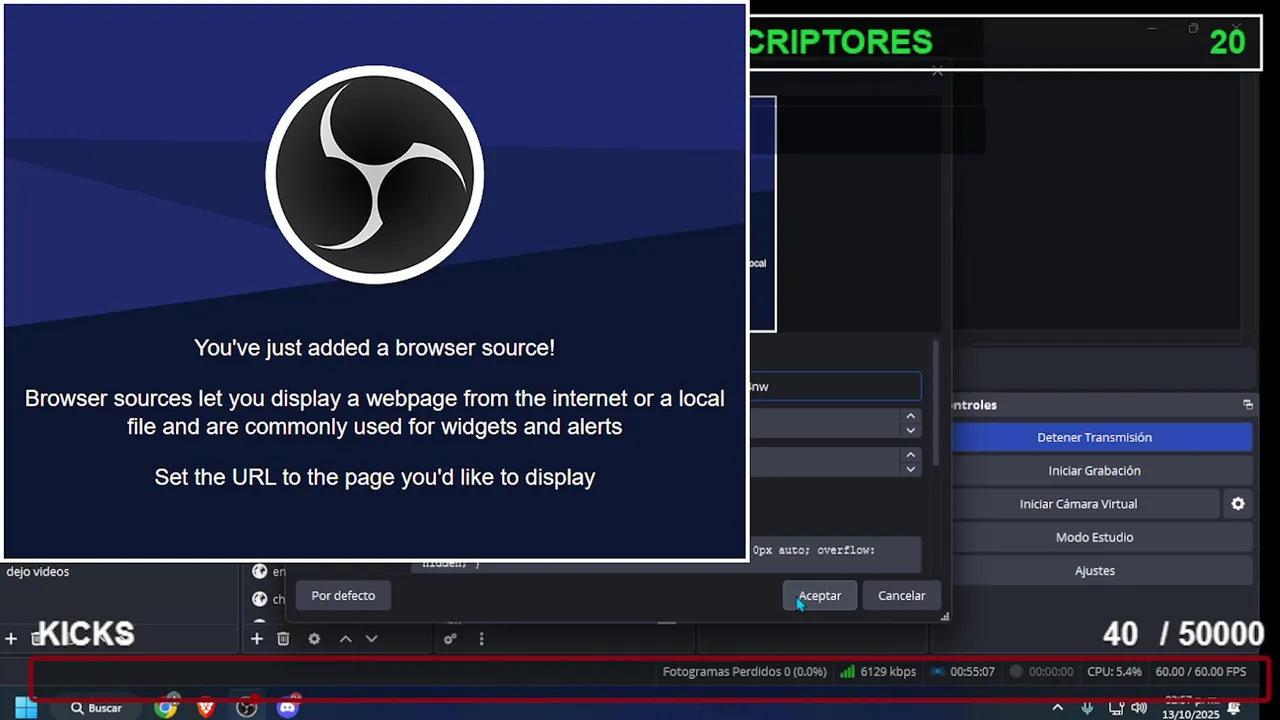
Task: Click the streaming status icon beside 00:55:07
Action: (x=938, y=672)
